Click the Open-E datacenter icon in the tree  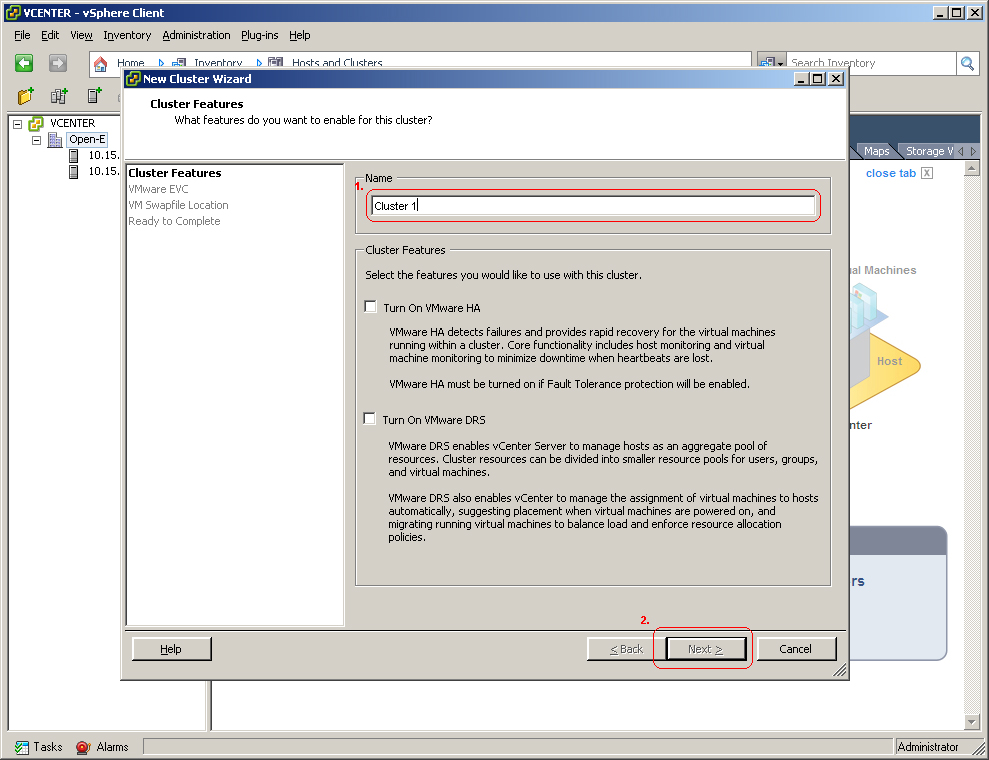[x=55, y=139]
